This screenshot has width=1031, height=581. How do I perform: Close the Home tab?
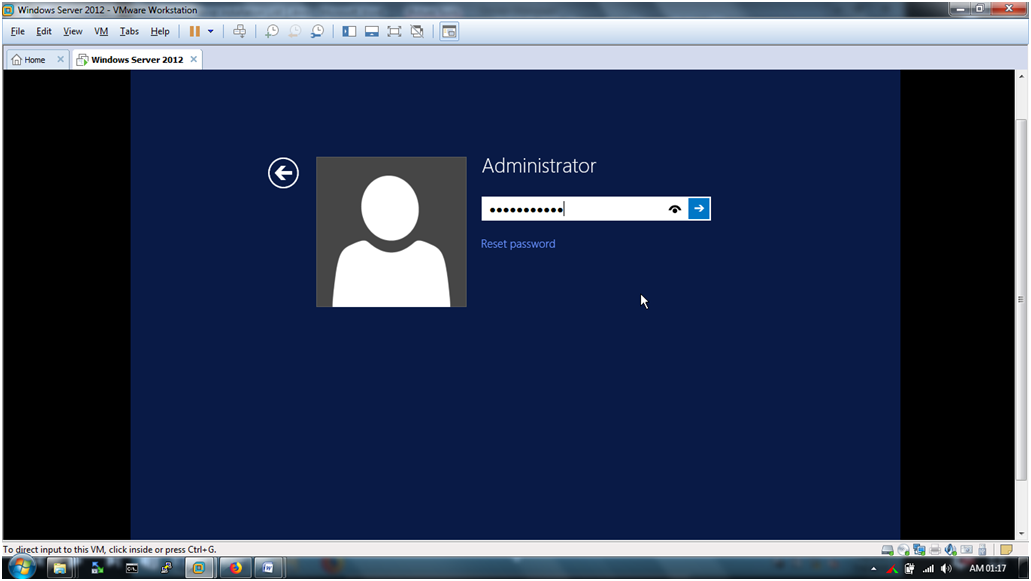60,59
